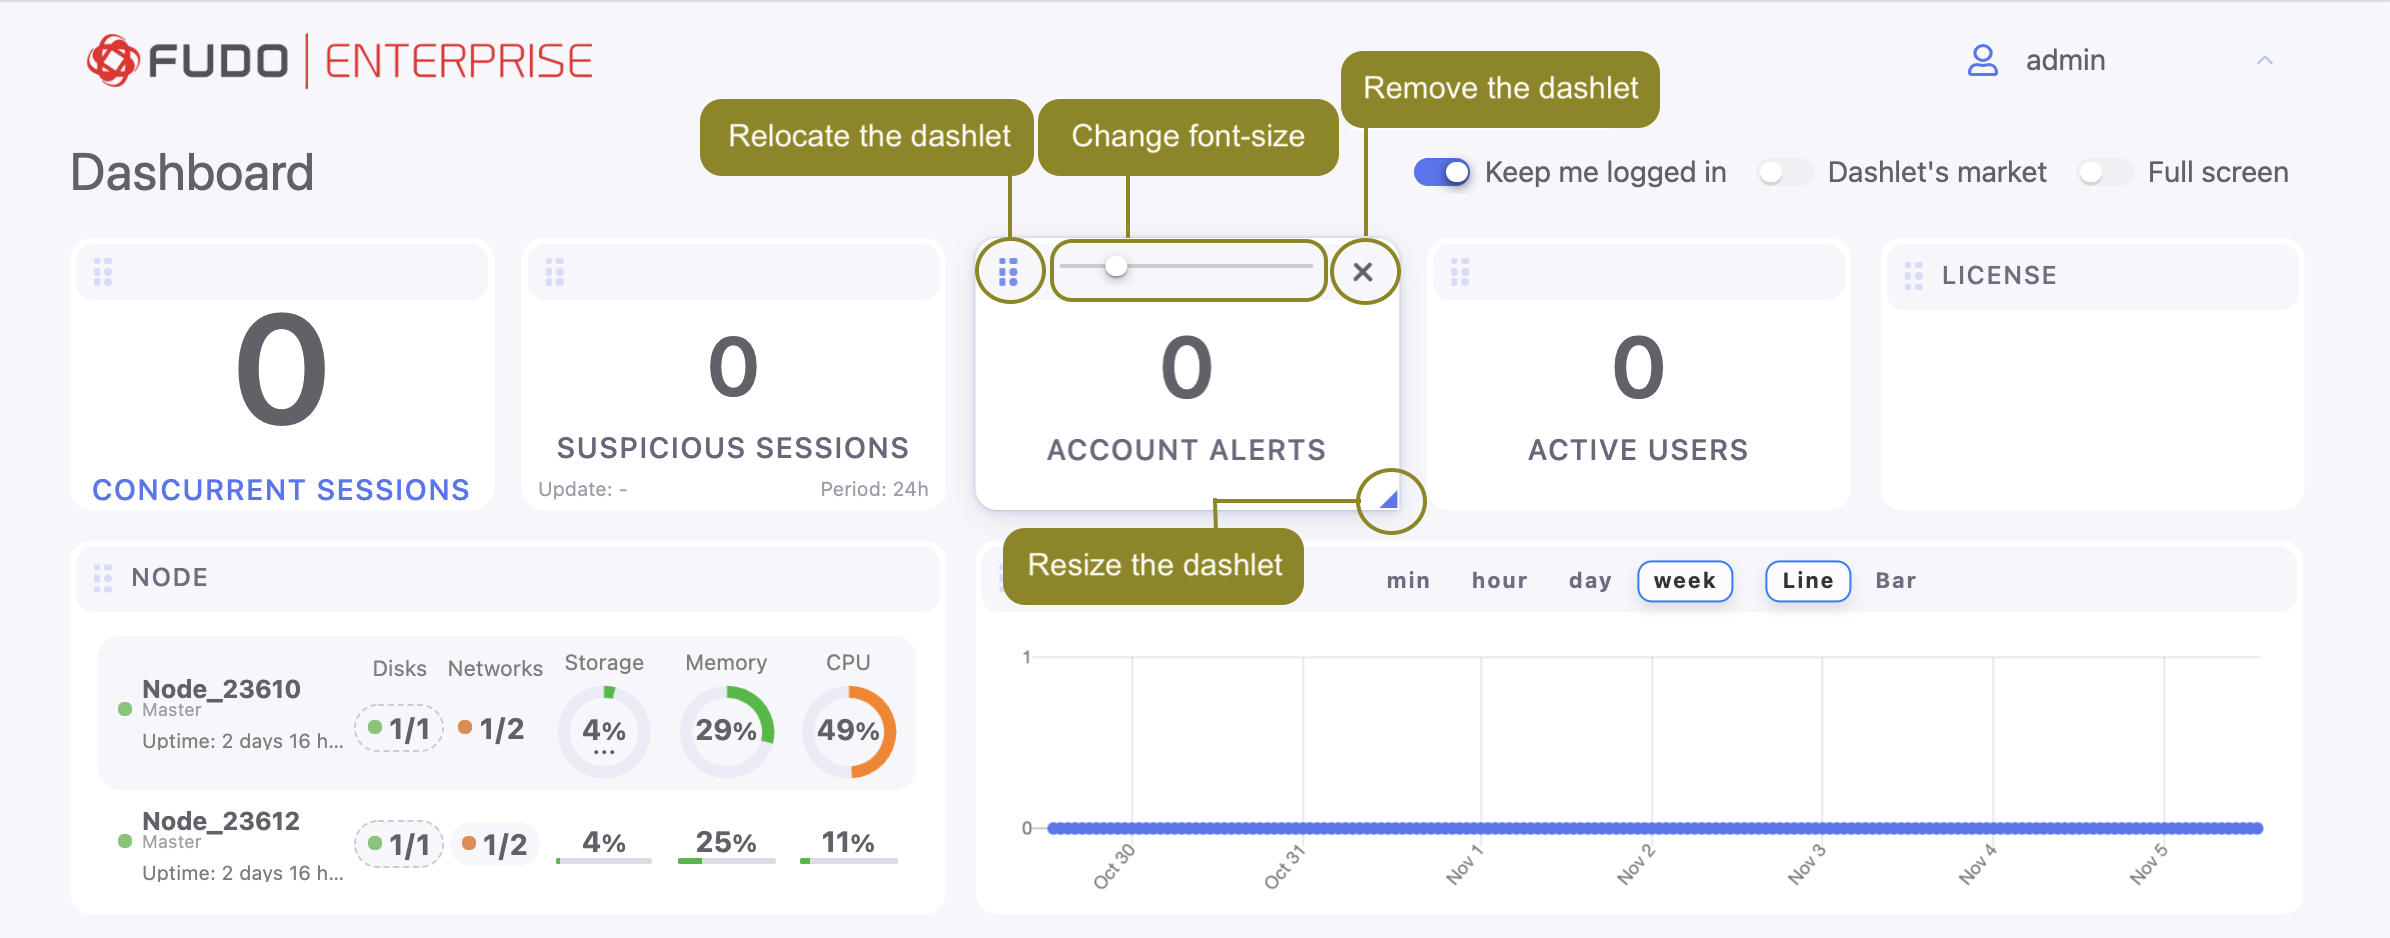This screenshot has width=2390, height=938.
Task: Enable the Dashlet's market toggle
Action: point(1784,173)
